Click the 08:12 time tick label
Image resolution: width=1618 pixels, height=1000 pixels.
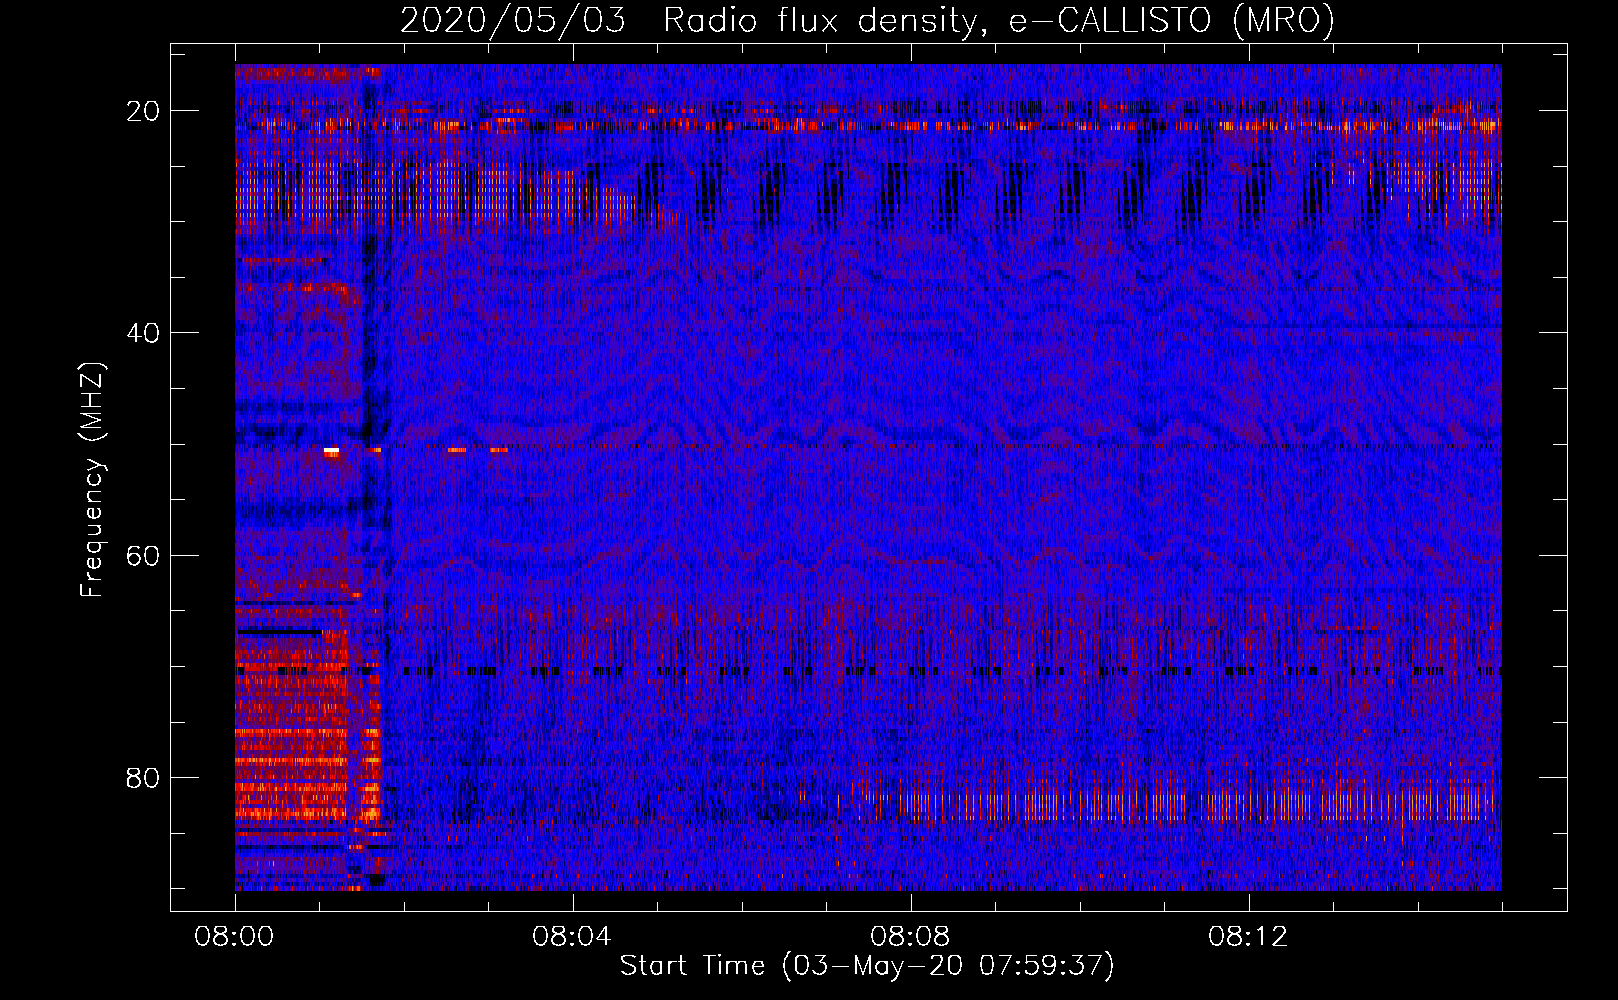(1248, 937)
